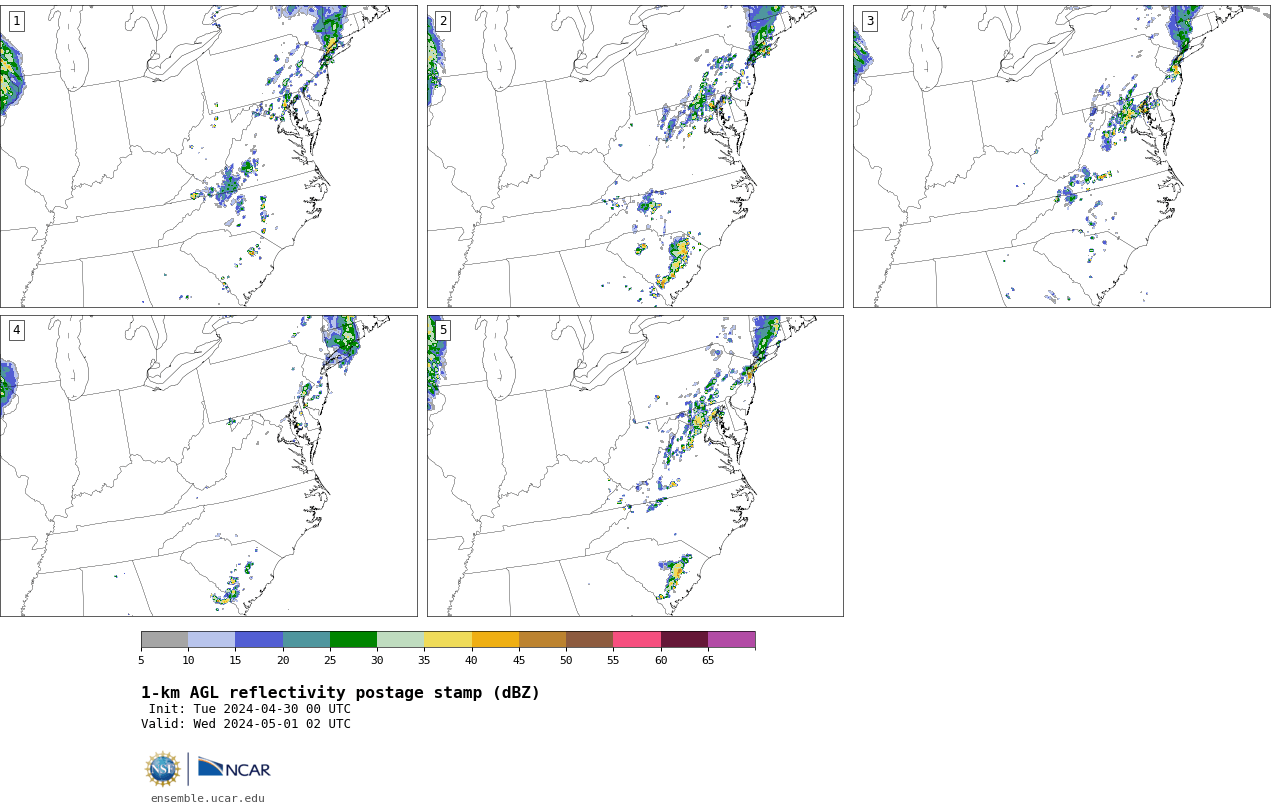Click the light lavender 10-15 dBZ swatch
Viewport: 1280px width, 809px height.
pos(211,640)
